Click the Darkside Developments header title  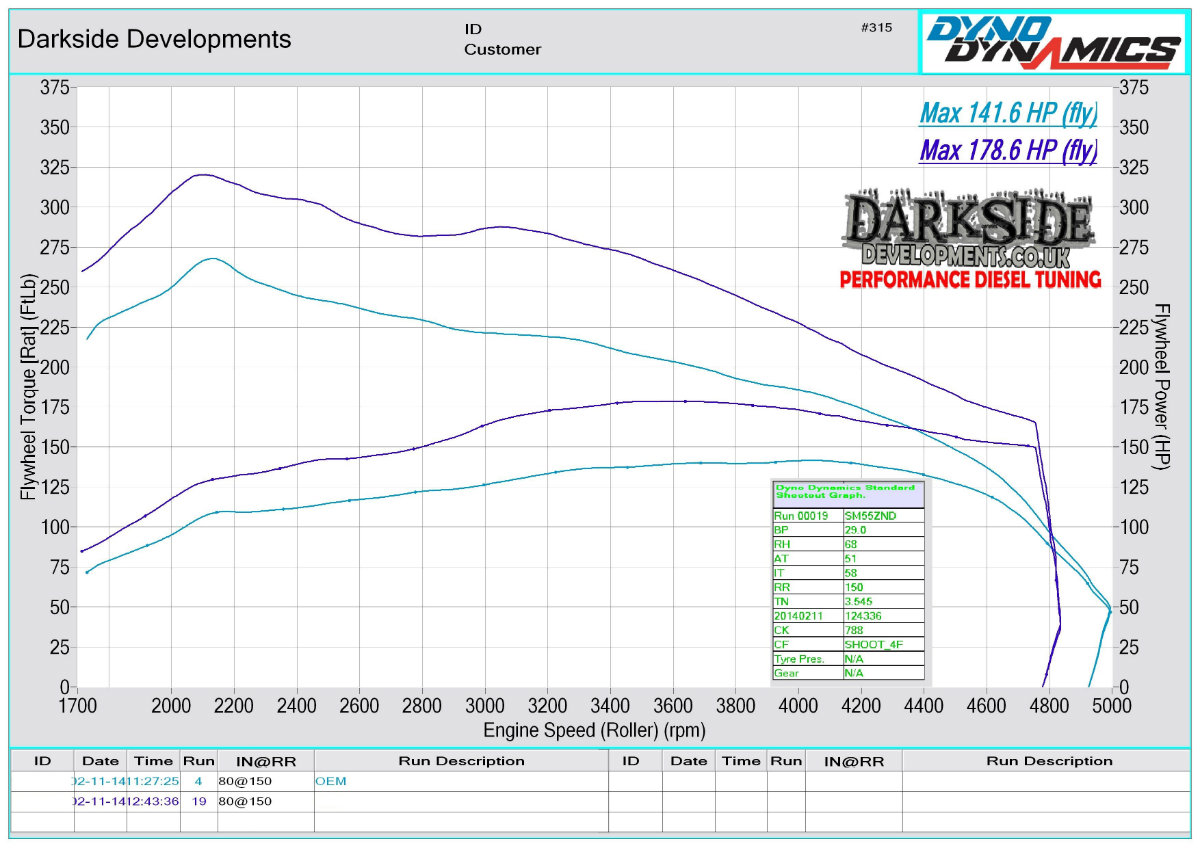tap(155, 39)
